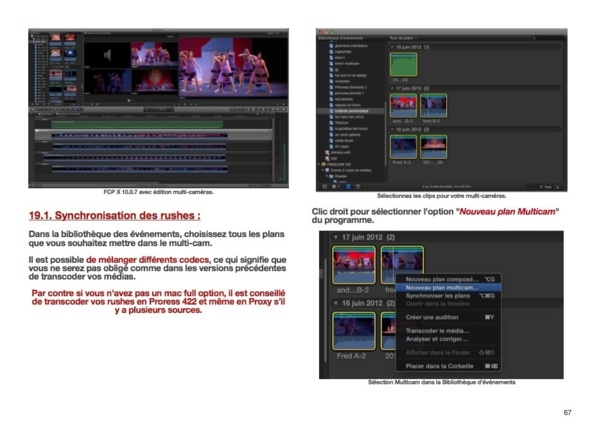The width and height of the screenshot is (599, 435).
Task: Collapse third date group in upper event library
Action: pos(392,129)
